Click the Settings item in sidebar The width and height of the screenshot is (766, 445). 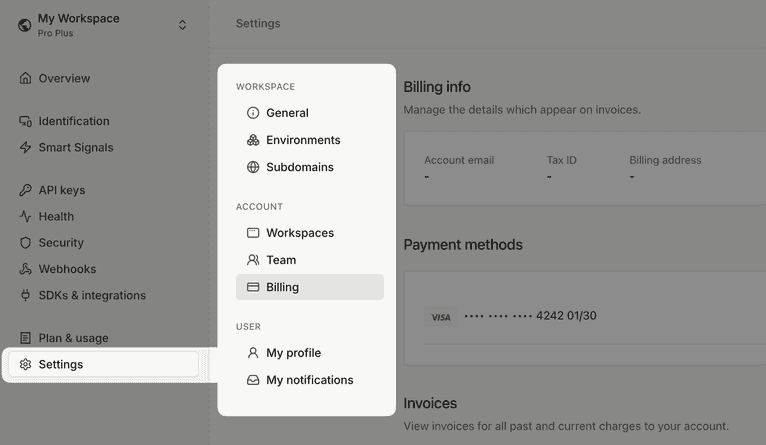pos(61,364)
